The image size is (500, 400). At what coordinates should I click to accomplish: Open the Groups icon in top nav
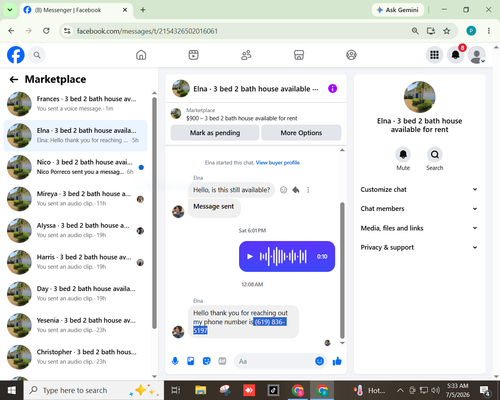351,55
